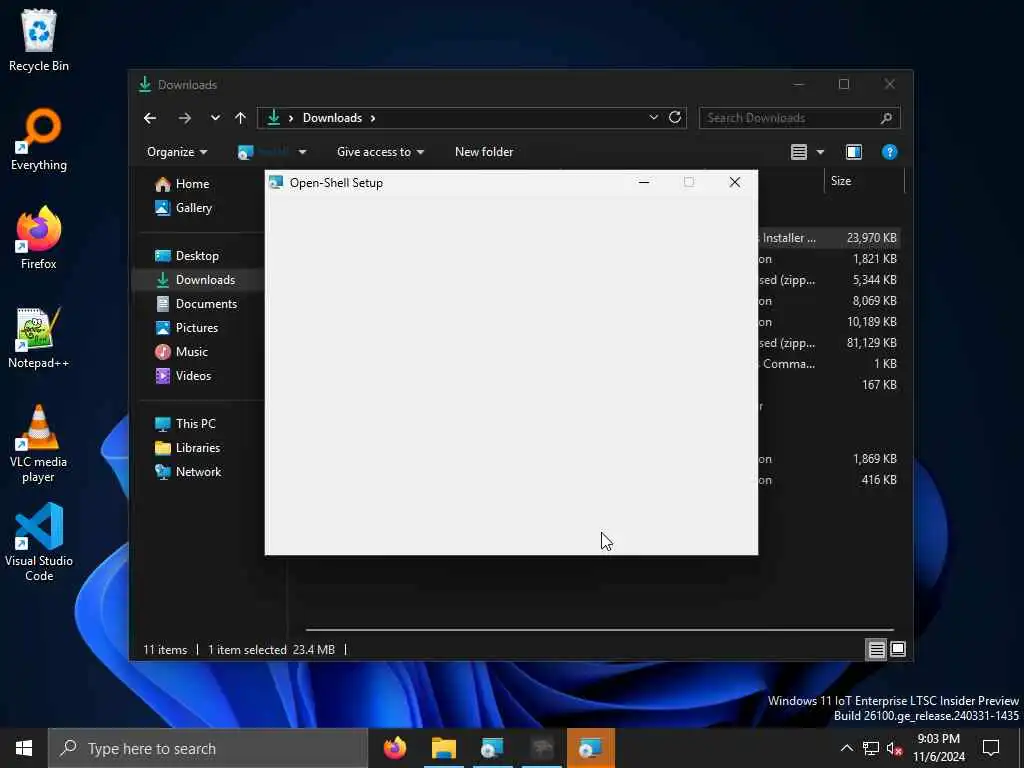Click the Install toolbar icon in Downloads
The image size is (1024, 768).
click(246, 152)
